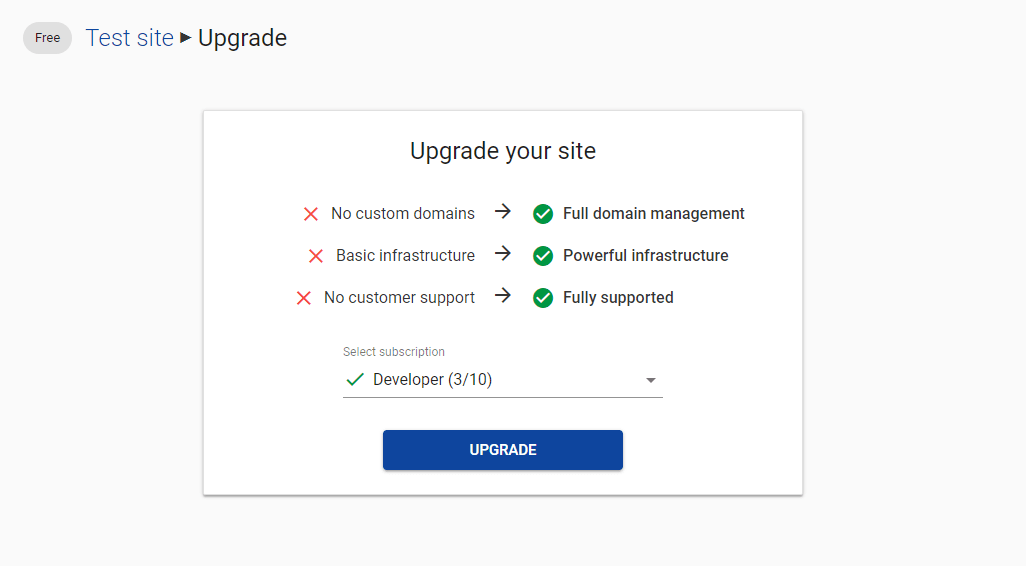
Task: Click red X beside No custom domains
Action: (311, 214)
